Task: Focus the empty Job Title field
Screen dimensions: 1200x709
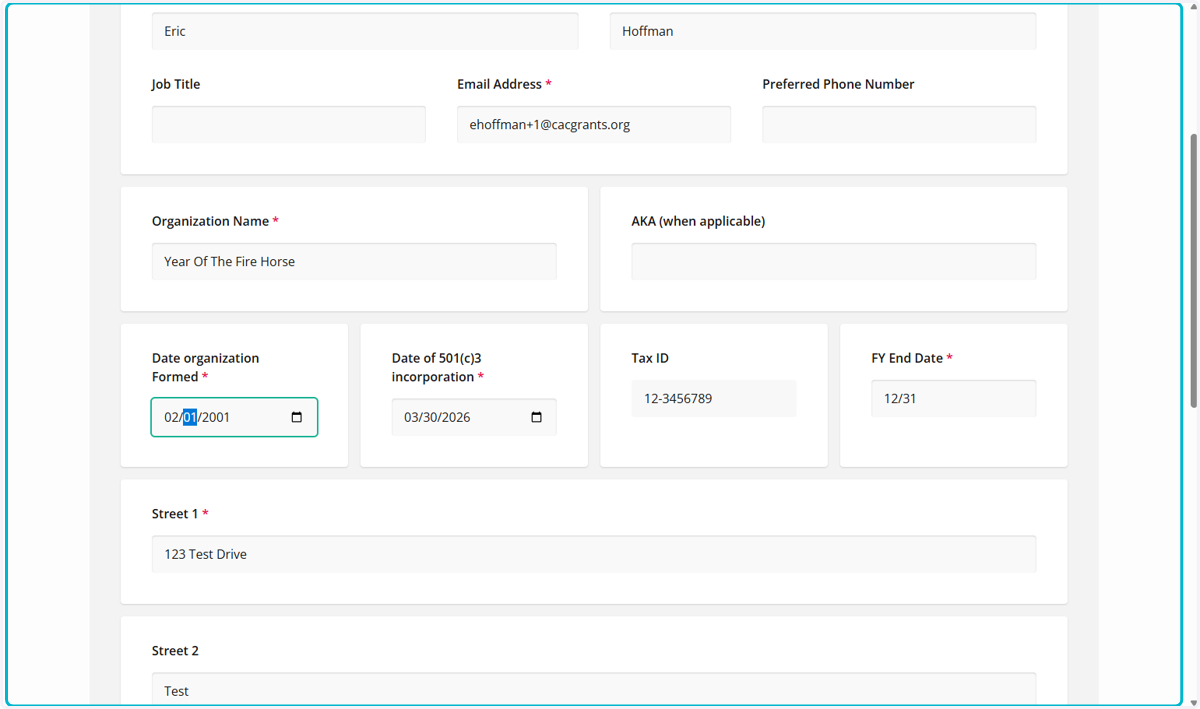Action: (289, 125)
